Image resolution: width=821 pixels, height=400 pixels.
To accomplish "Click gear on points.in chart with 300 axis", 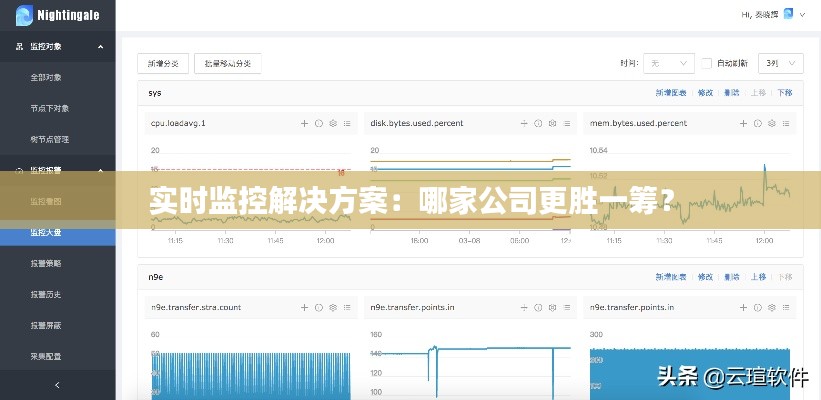I will 771,308.
